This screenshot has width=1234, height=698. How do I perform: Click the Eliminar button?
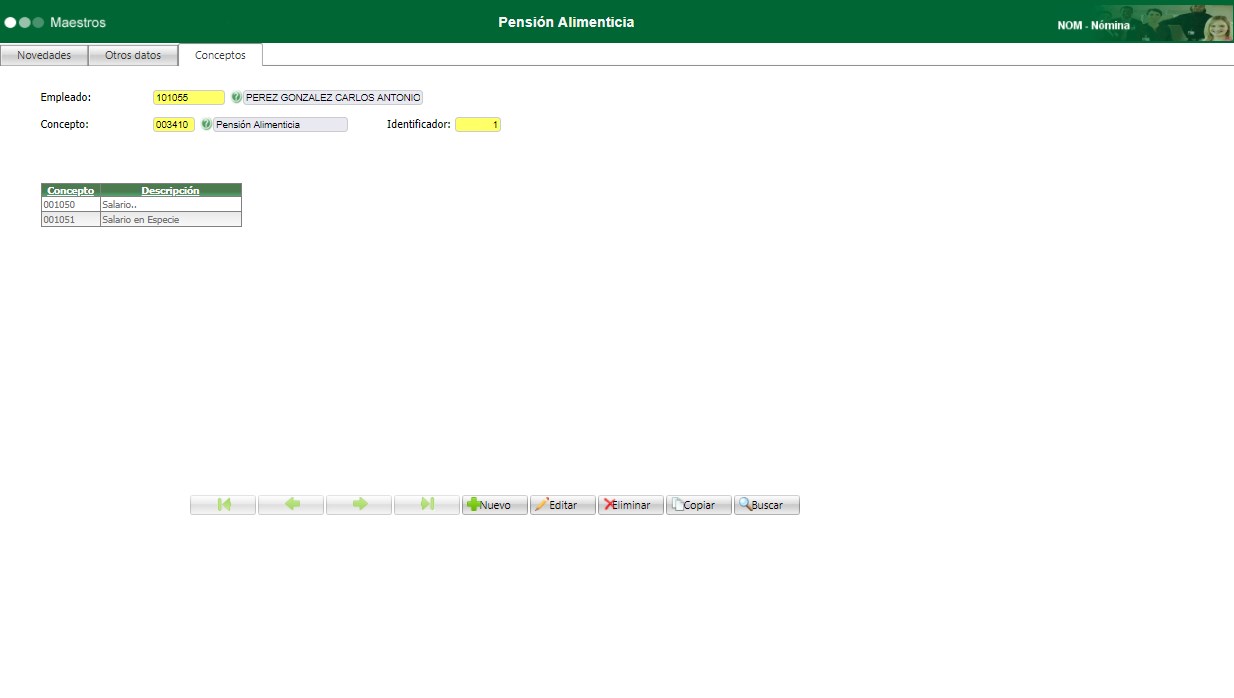click(631, 505)
